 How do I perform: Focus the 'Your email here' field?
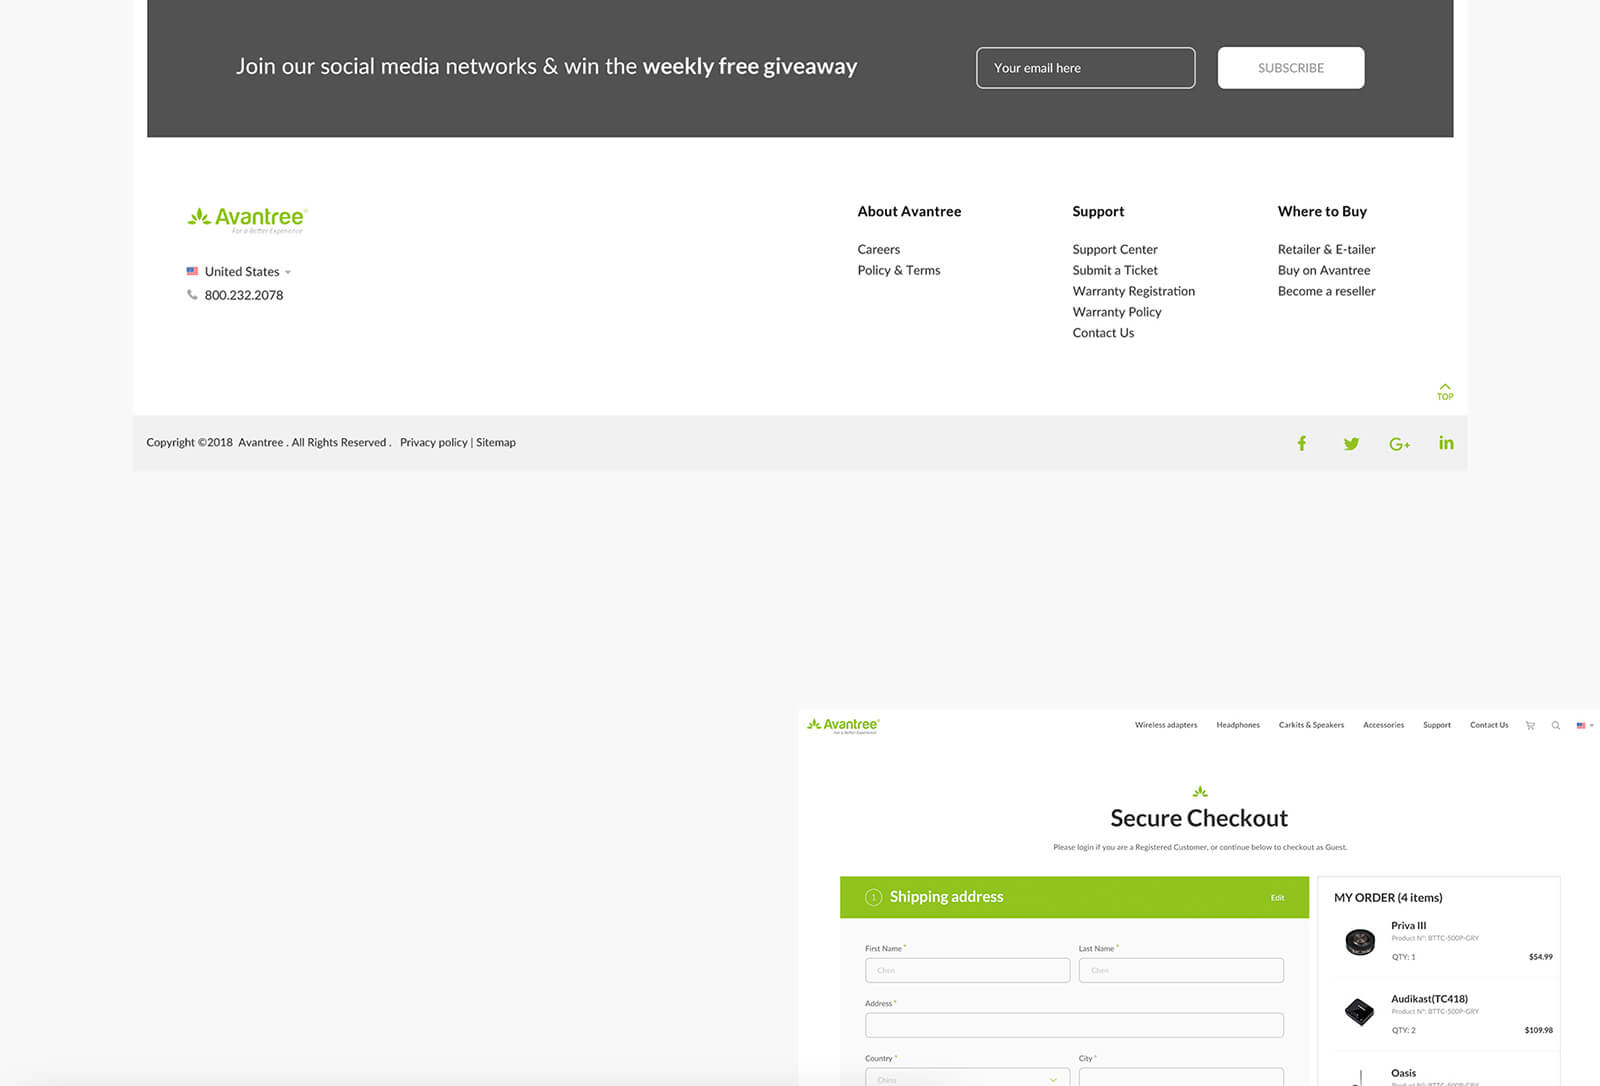point(1085,68)
